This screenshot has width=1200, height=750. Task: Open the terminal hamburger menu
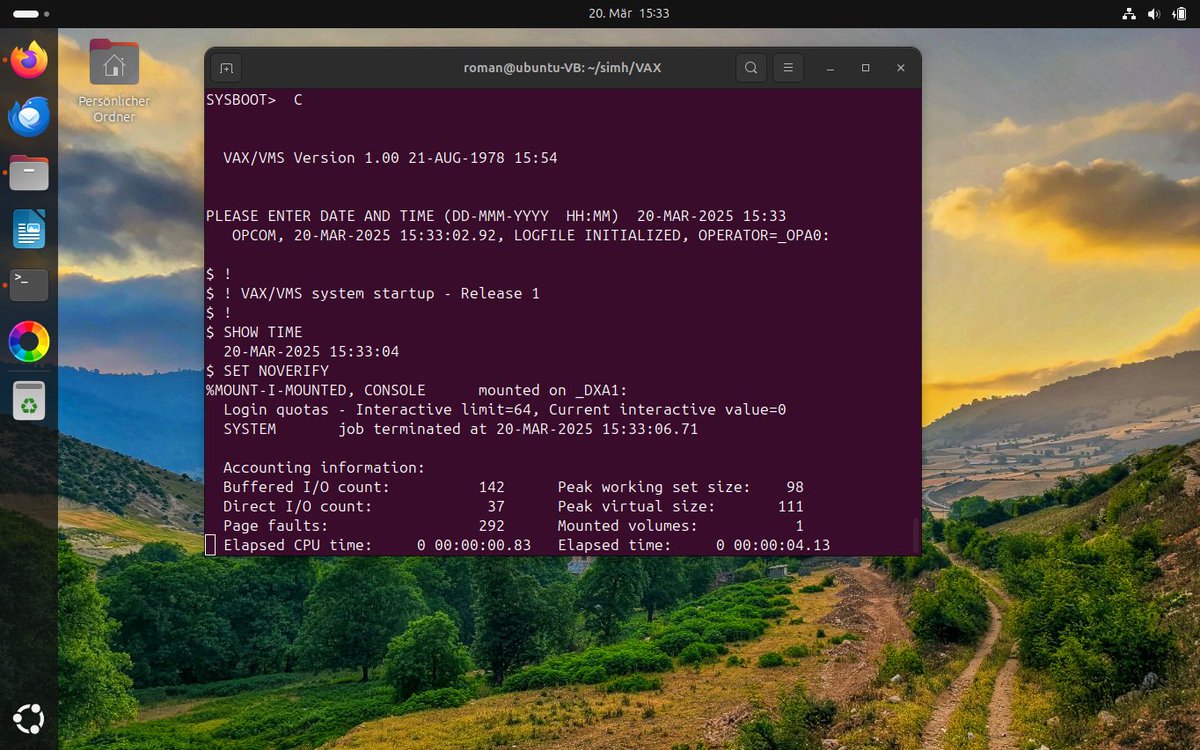click(x=788, y=68)
